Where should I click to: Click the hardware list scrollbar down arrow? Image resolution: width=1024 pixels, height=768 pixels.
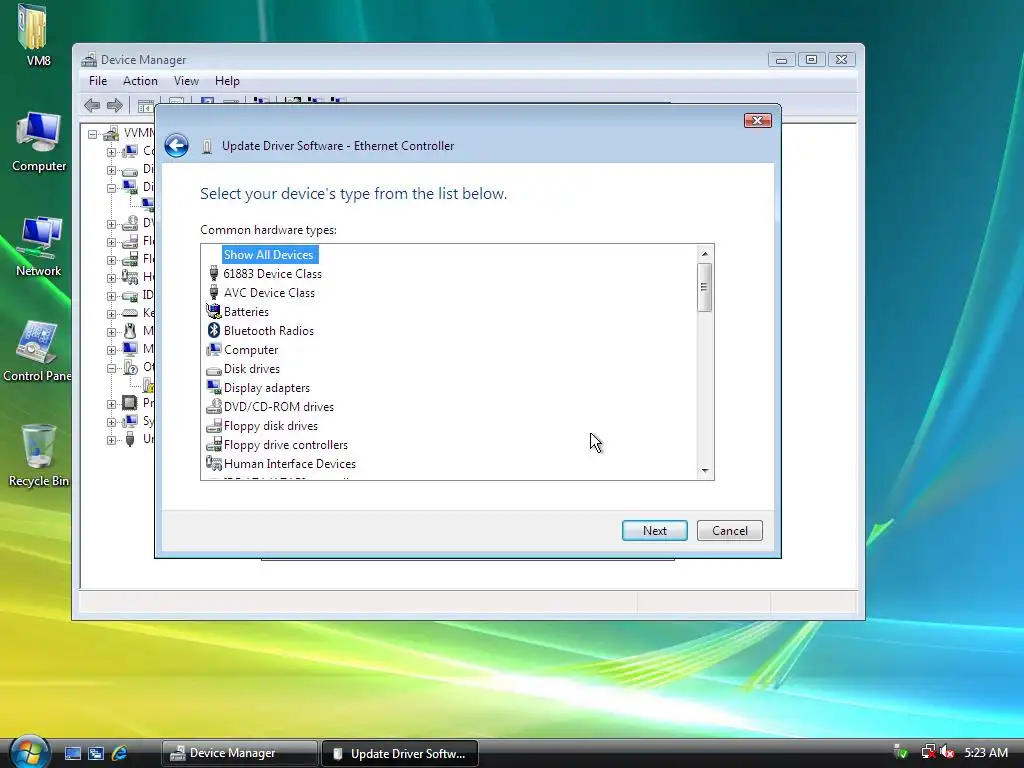705,470
